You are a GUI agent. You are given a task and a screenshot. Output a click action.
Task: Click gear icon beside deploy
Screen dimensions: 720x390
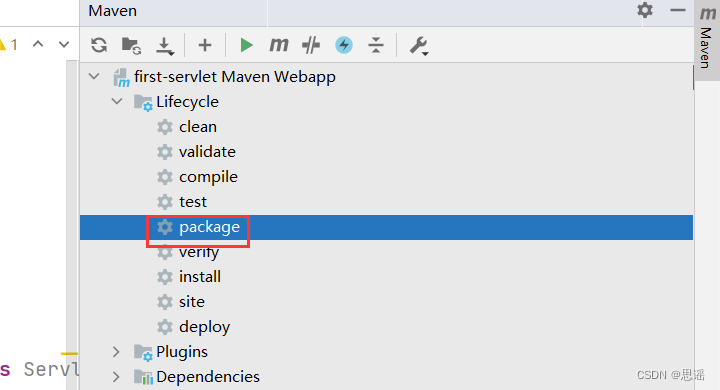[165, 327]
